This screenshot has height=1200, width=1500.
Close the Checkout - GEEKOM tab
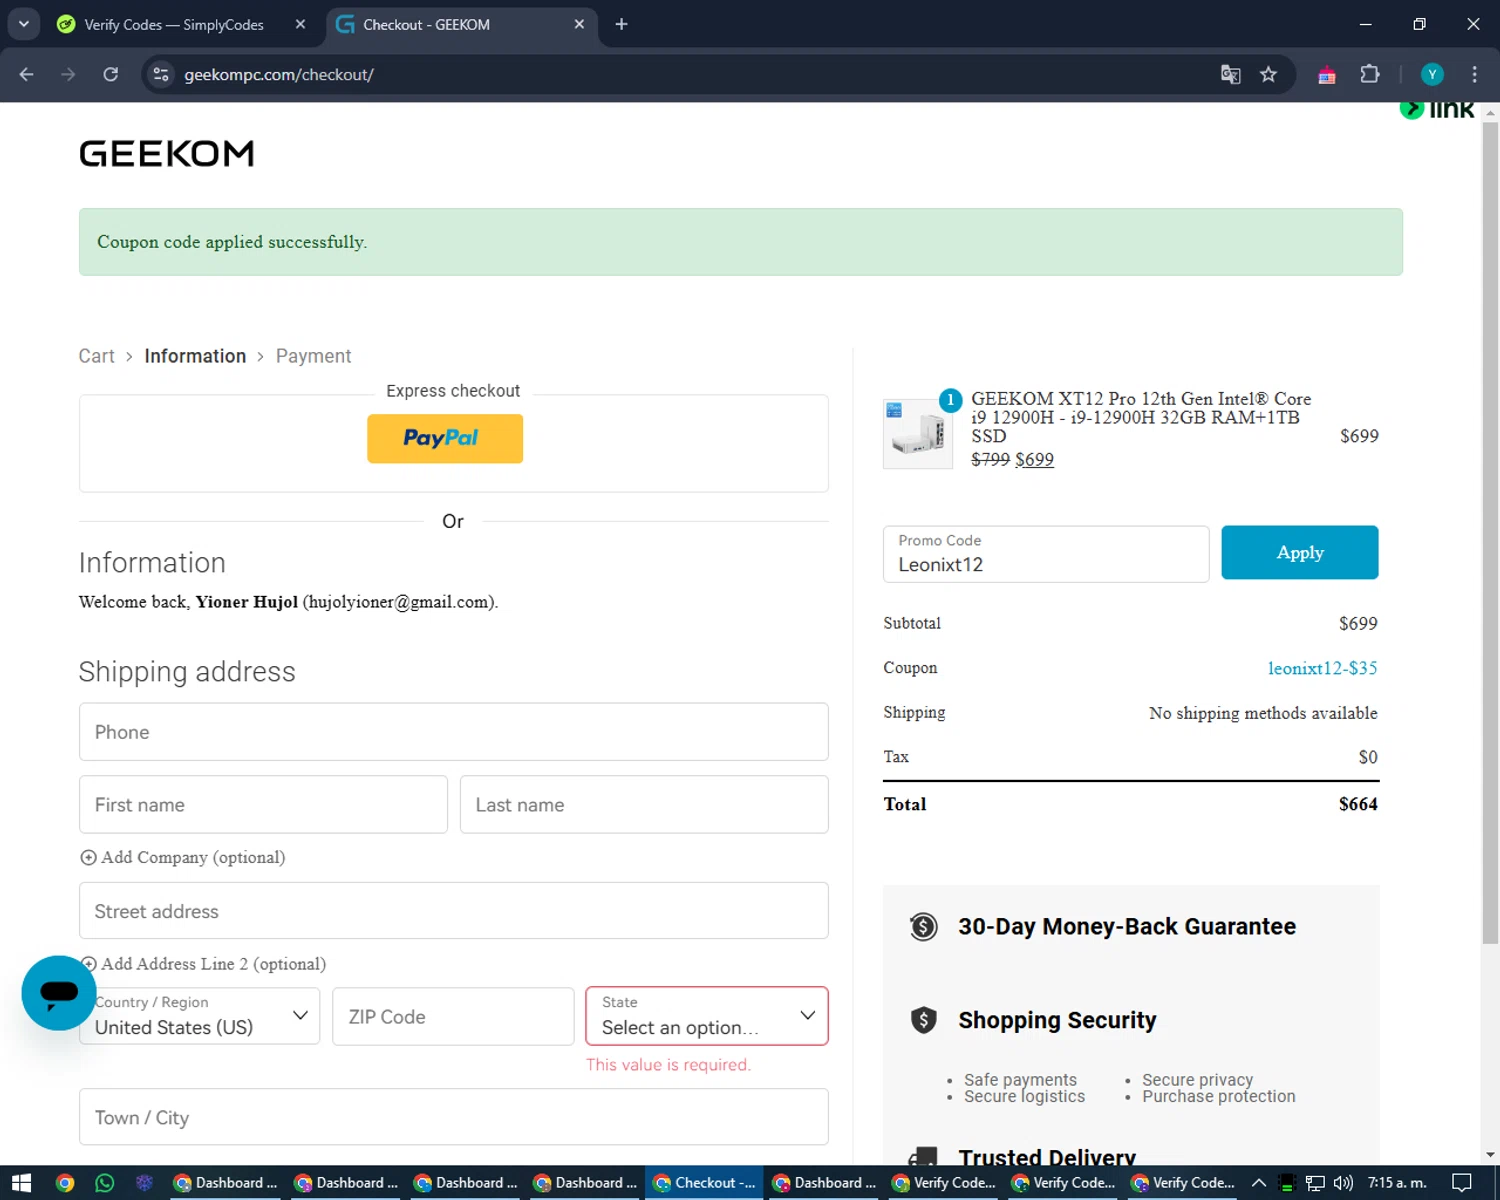[x=579, y=24]
